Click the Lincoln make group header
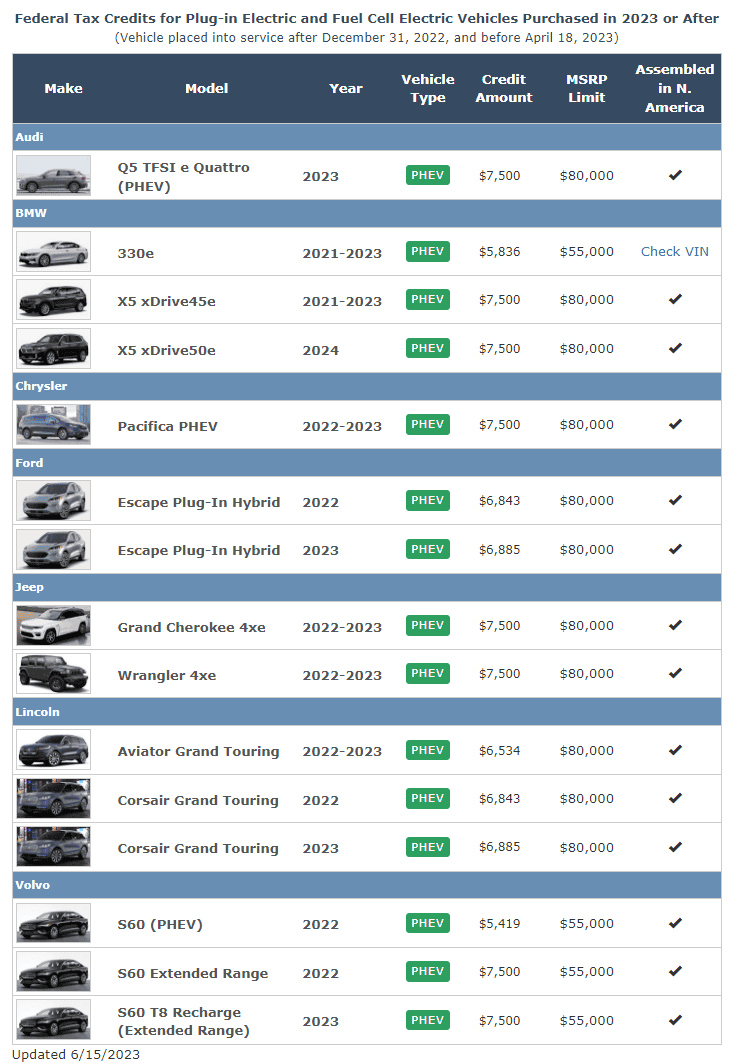 pyautogui.click(x=367, y=712)
